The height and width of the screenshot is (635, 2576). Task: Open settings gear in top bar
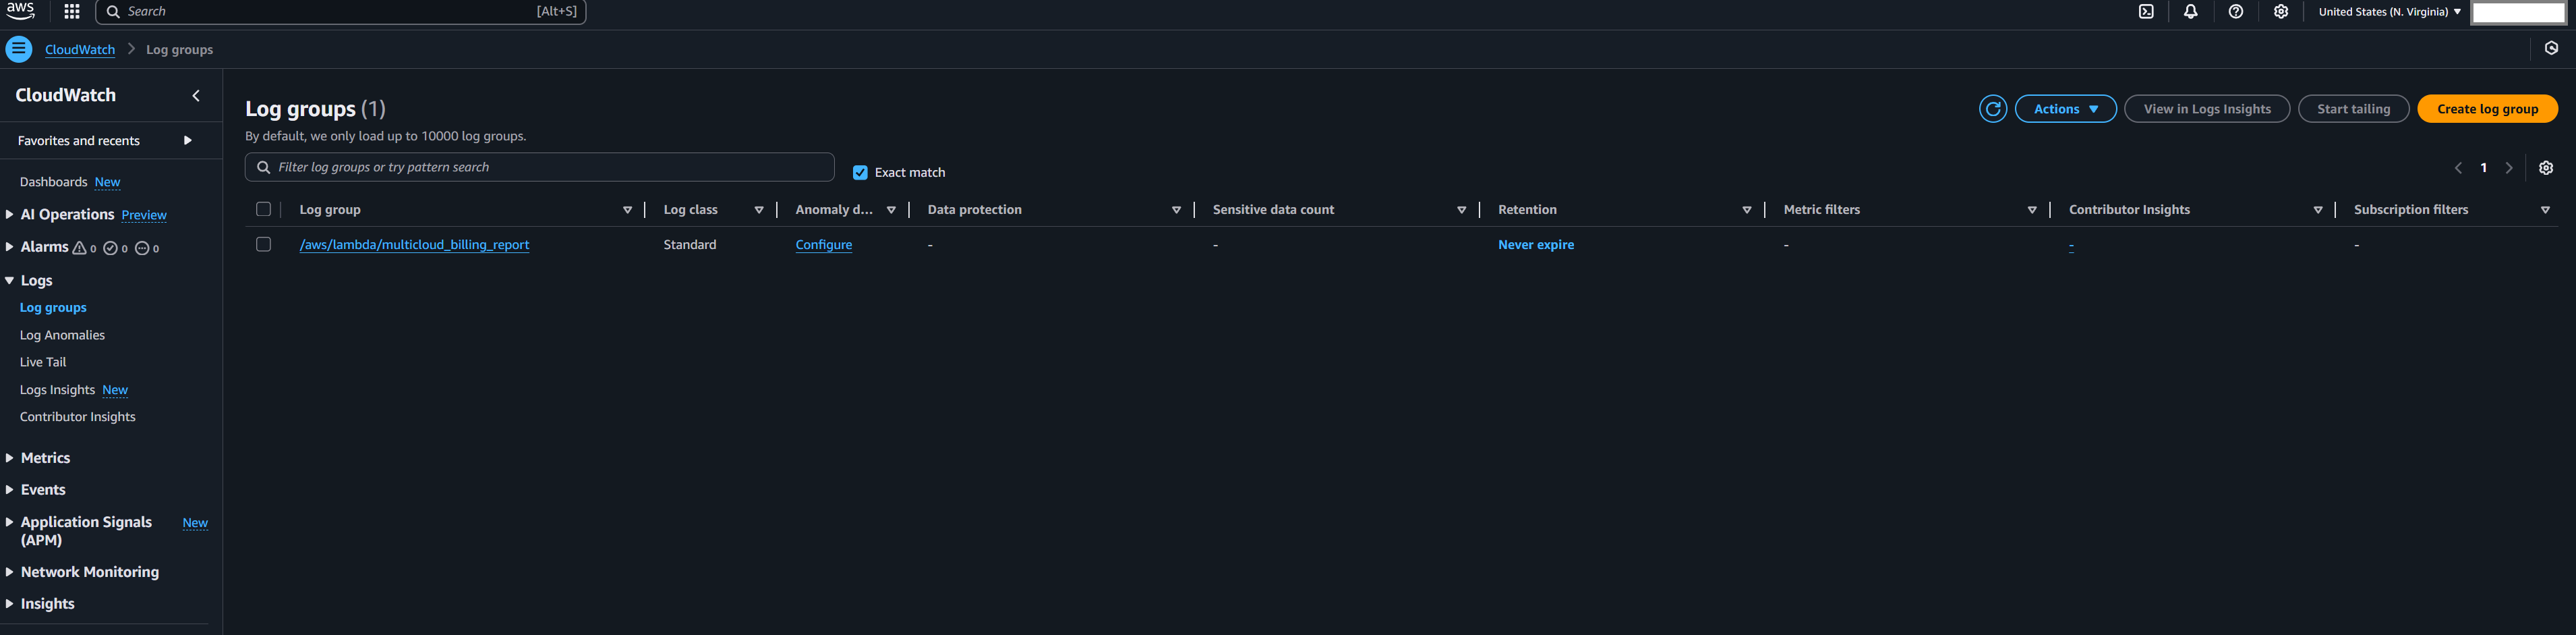2281,12
